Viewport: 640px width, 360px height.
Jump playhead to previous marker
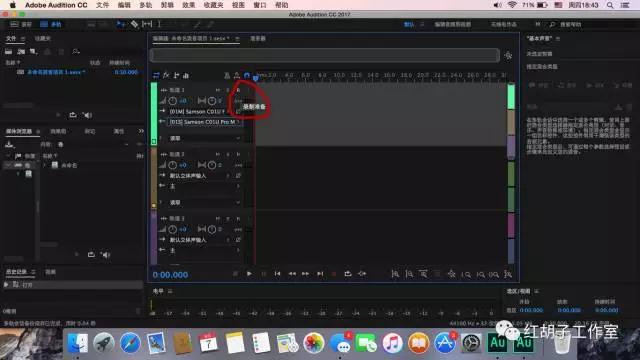pos(277,274)
